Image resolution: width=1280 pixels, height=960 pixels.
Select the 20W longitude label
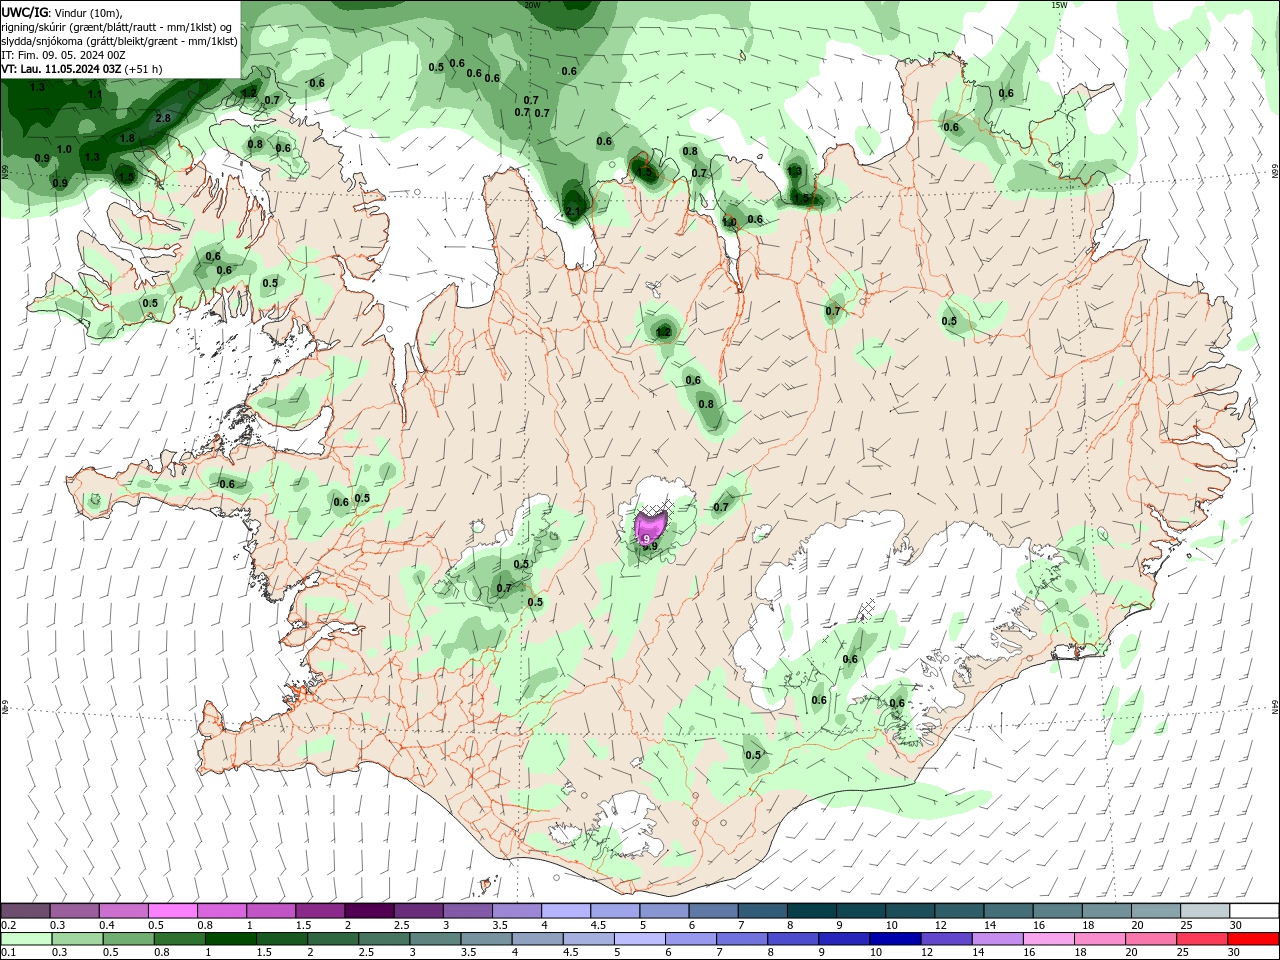point(532,5)
